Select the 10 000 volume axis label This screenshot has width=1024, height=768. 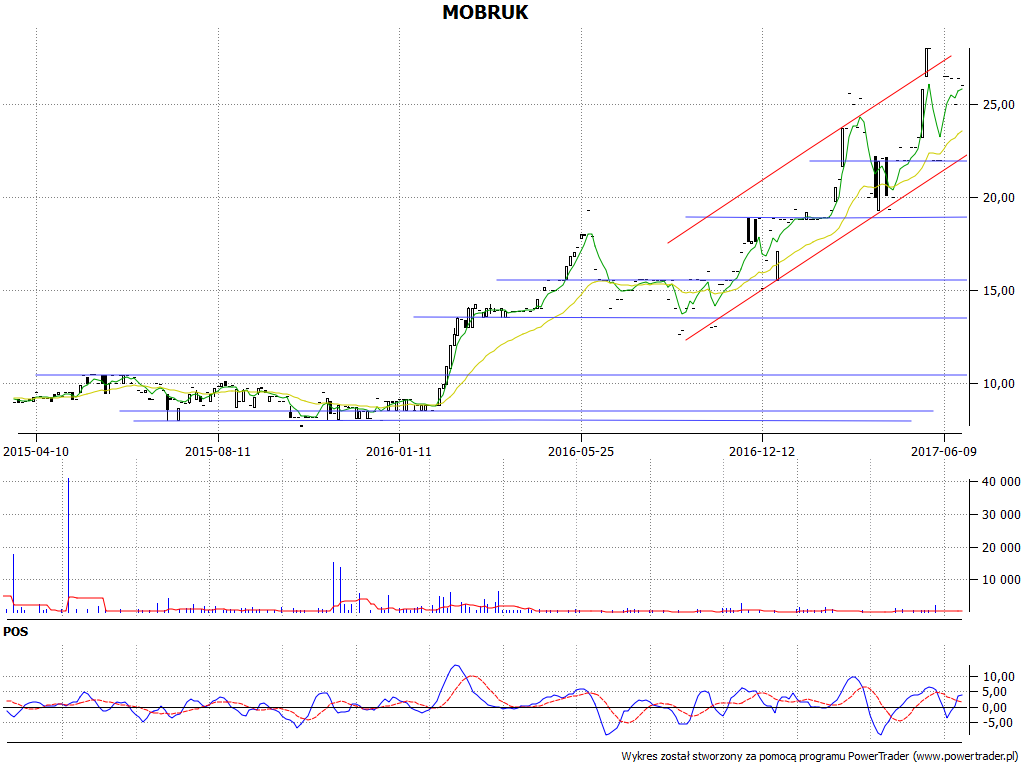1001,579
